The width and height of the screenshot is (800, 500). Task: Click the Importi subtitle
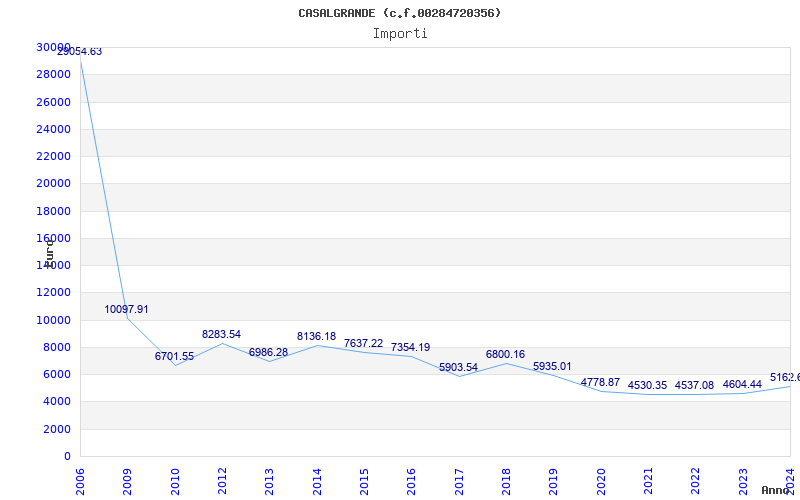(x=400, y=34)
